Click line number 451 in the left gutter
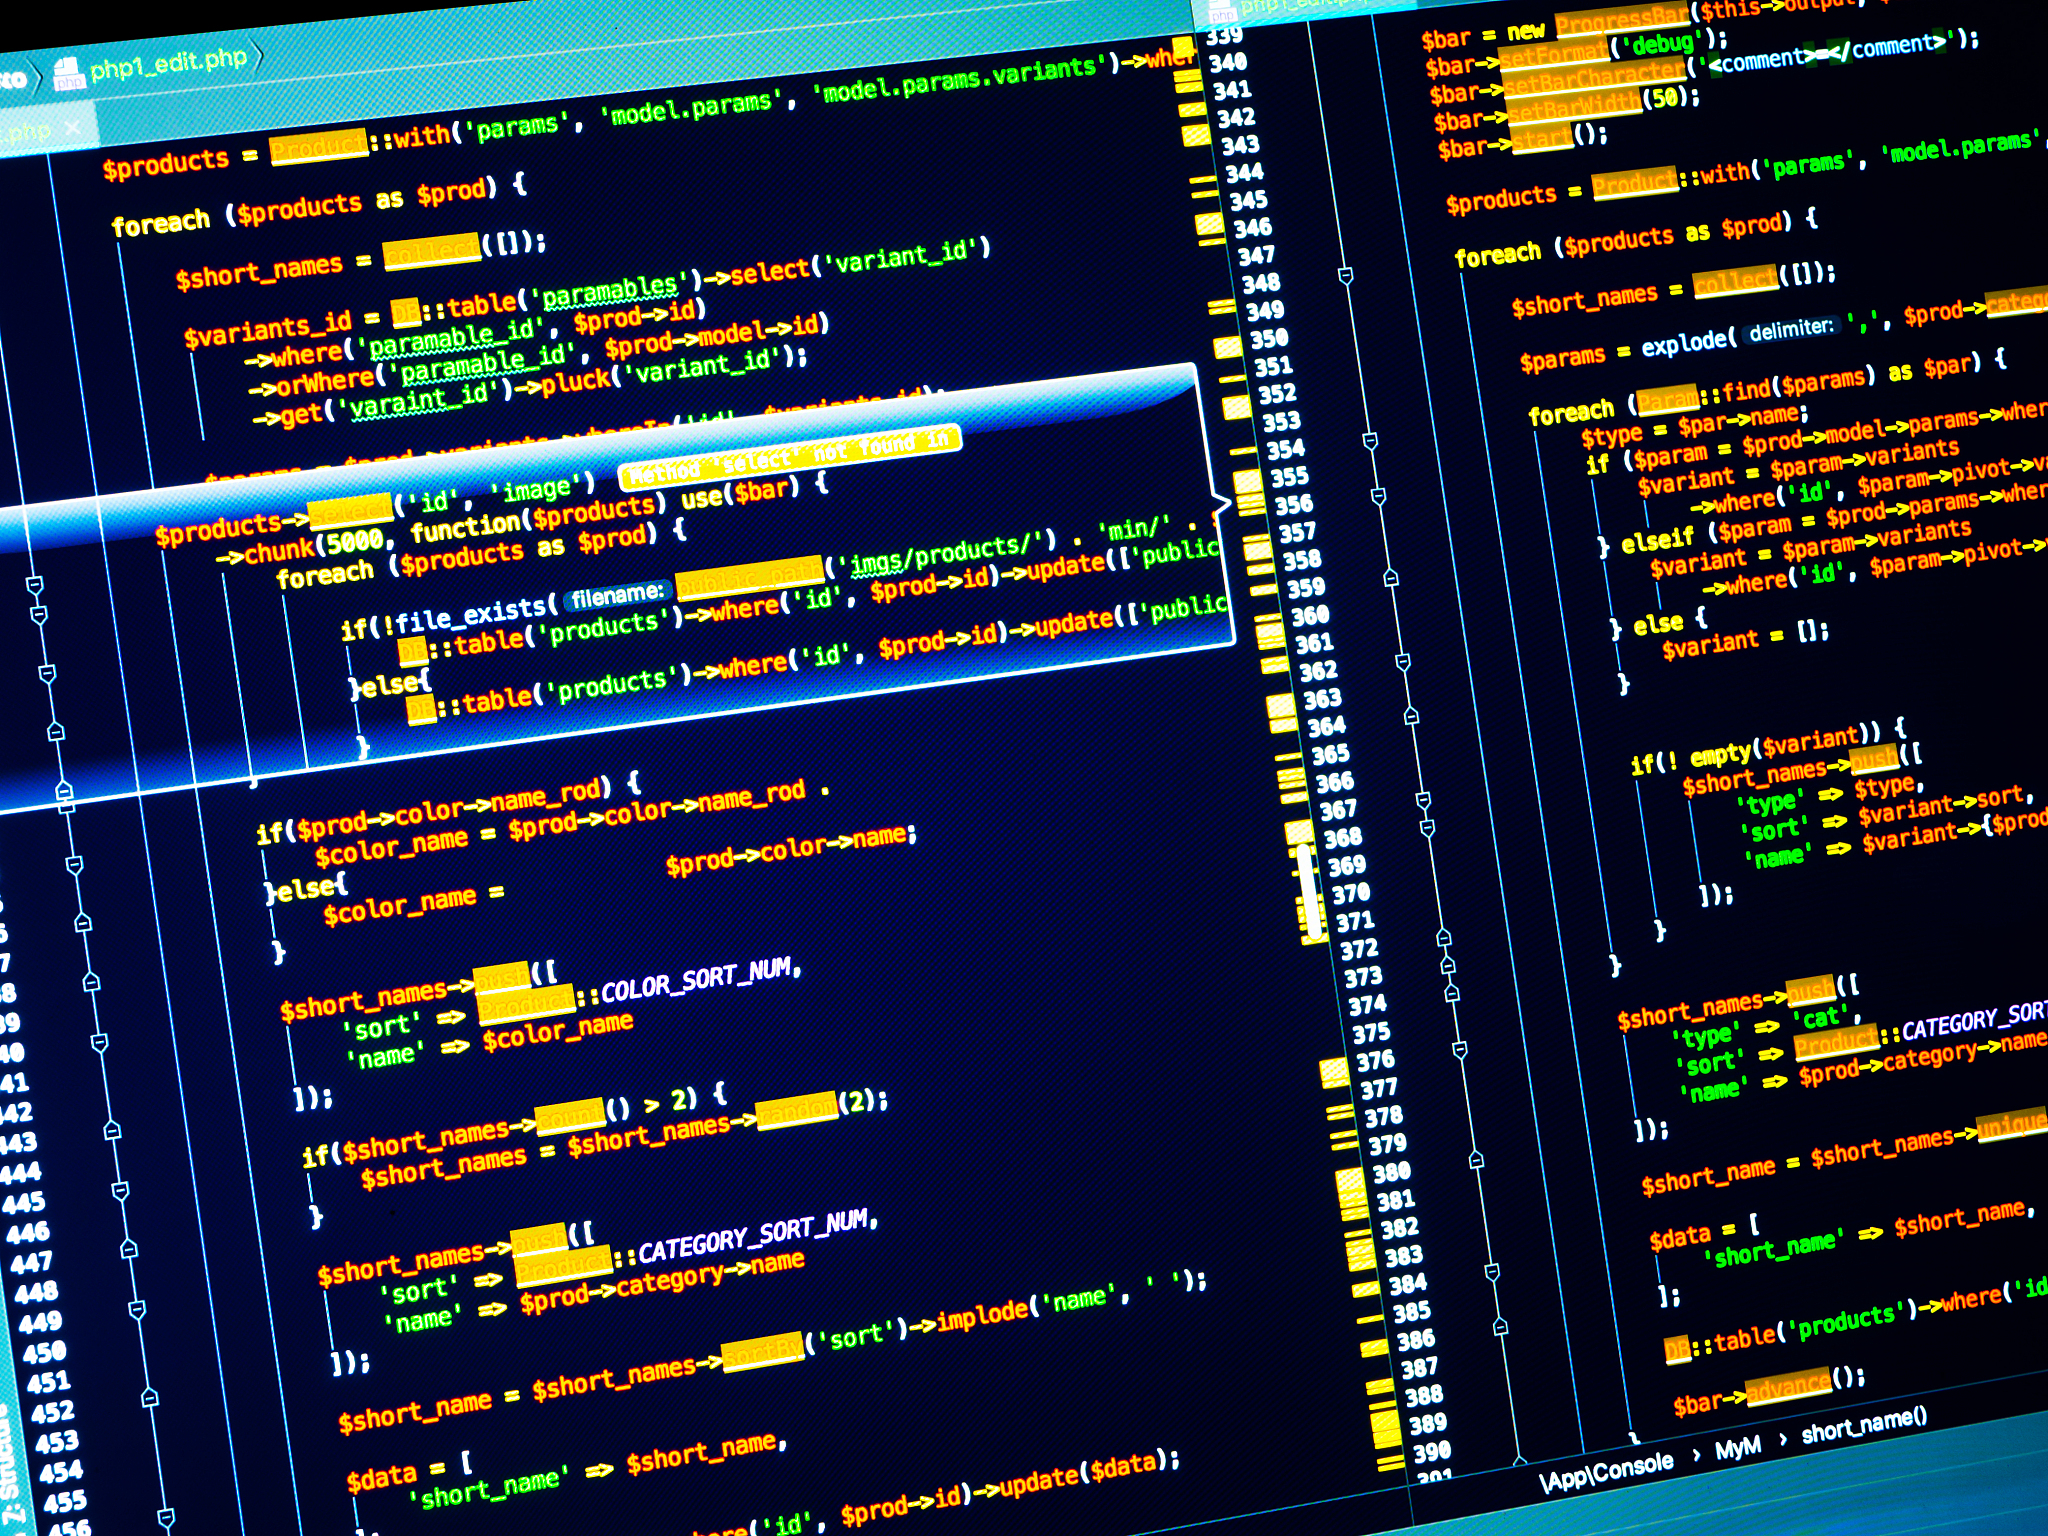Image resolution: width=2048 pixels, height=1536 pixels. [48, 1382]
